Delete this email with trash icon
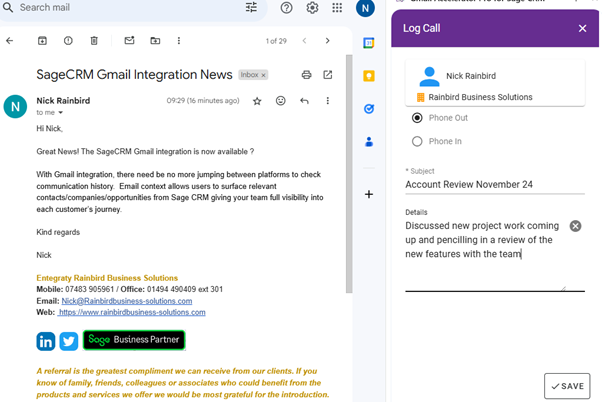Screen dimensions: 602x402 [94, 40]
